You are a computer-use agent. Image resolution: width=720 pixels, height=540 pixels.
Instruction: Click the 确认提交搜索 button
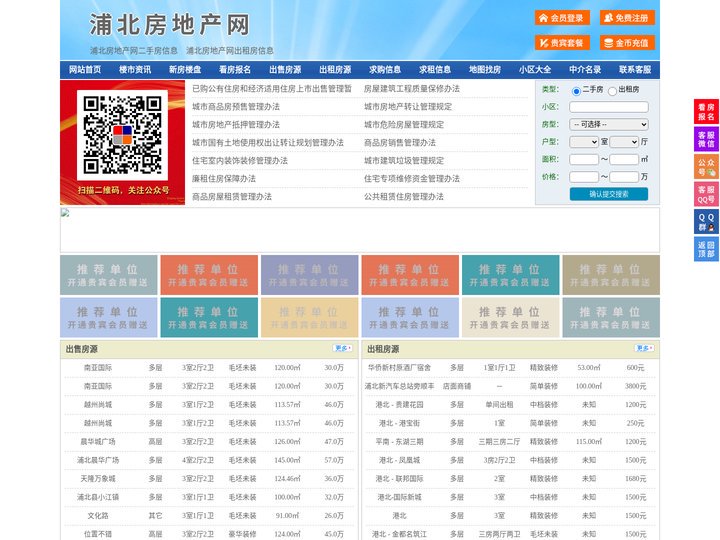click(609, 194)
